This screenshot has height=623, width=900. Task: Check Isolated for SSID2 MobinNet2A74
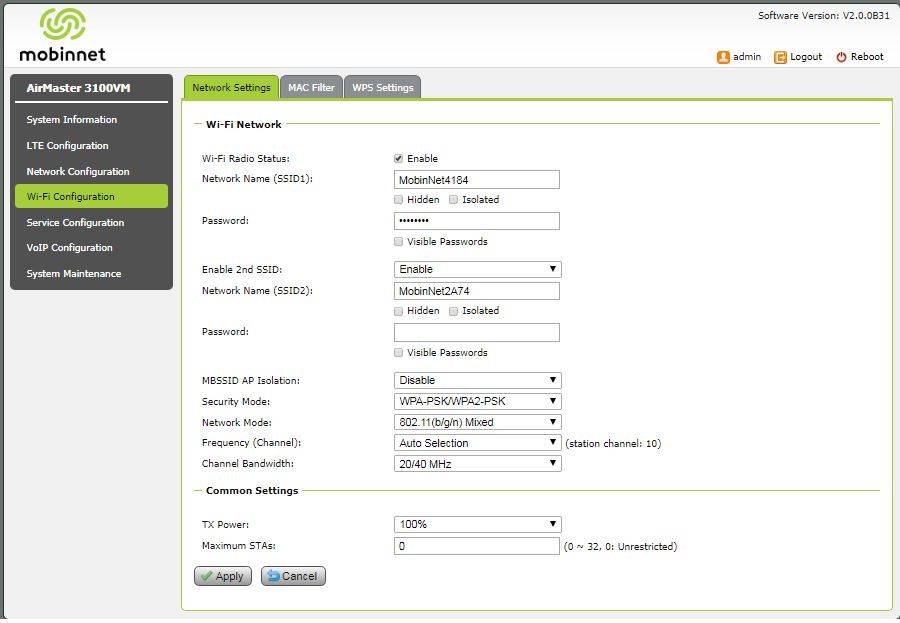pos(453,311)
